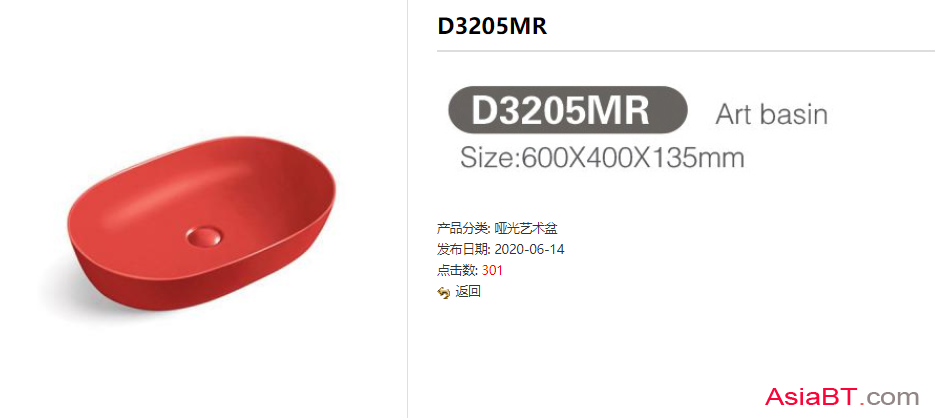Click the red AsiaBT part of the logo
Image resolution: width=935 pixels, height=418 pixels.
(x=811, y=397)
